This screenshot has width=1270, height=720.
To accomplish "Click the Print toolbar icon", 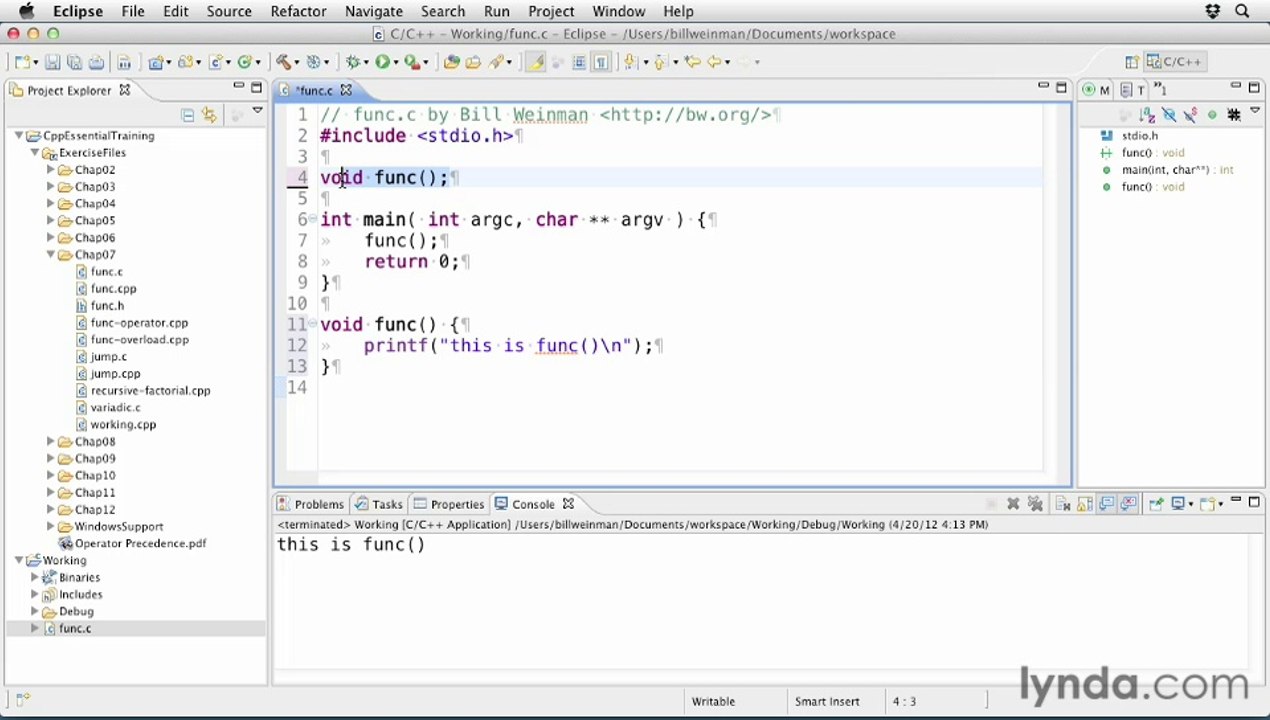I will [x=96, y=62].
